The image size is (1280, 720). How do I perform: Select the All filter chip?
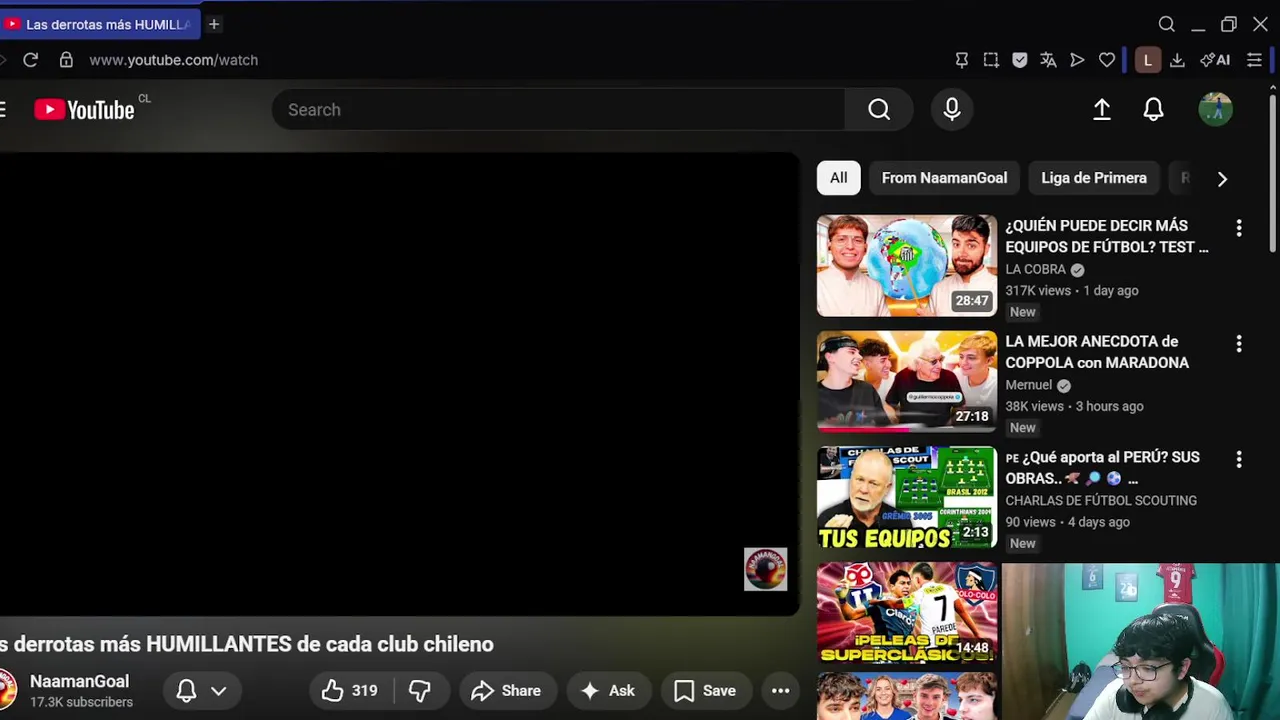(x=838, y=178)
